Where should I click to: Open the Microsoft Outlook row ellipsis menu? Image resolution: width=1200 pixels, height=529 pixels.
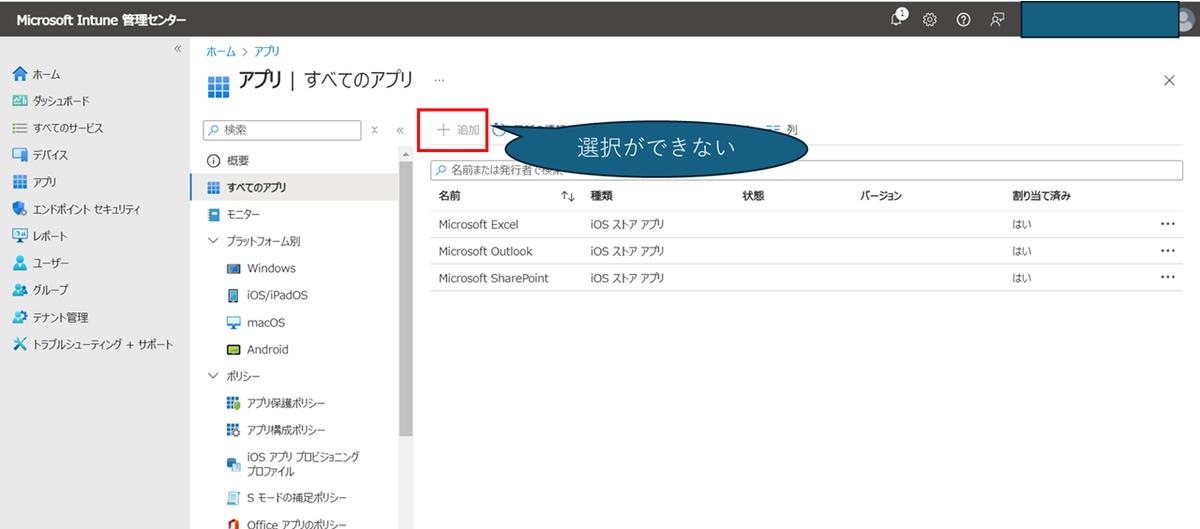click(x=1167, y=251)
